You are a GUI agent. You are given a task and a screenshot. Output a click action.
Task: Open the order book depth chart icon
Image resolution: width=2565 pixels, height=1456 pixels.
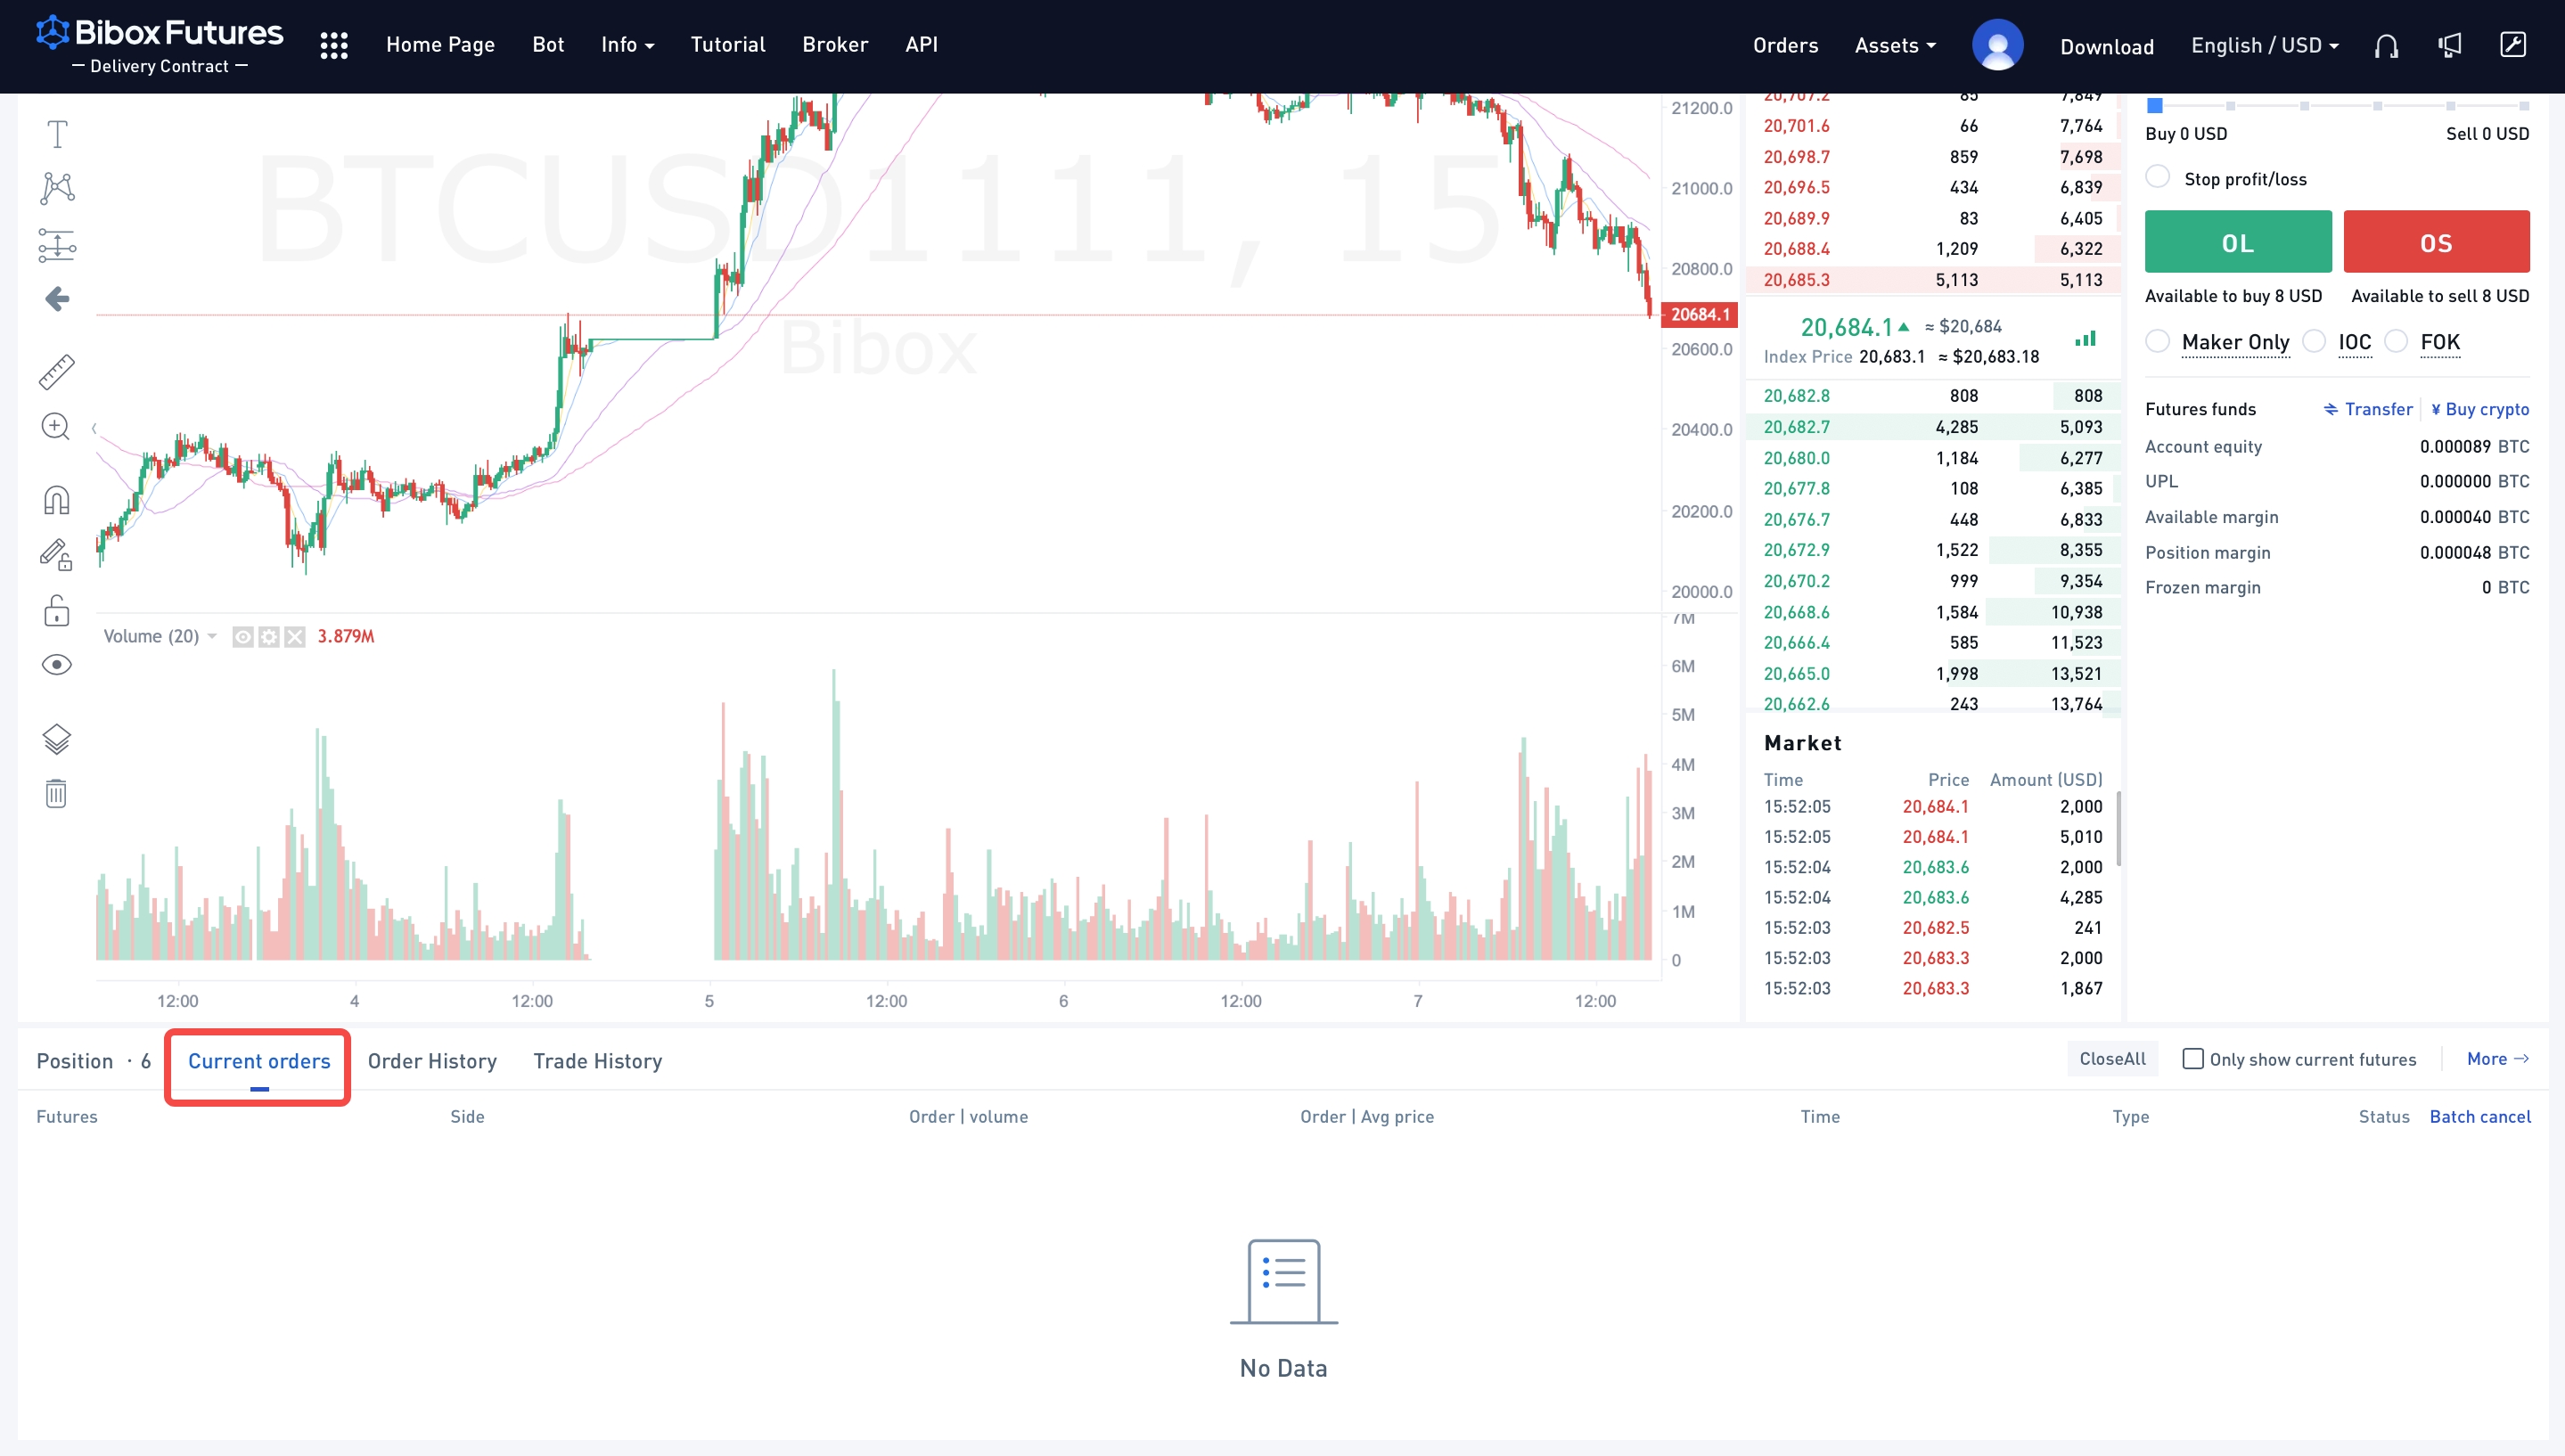pos(2085,339)
